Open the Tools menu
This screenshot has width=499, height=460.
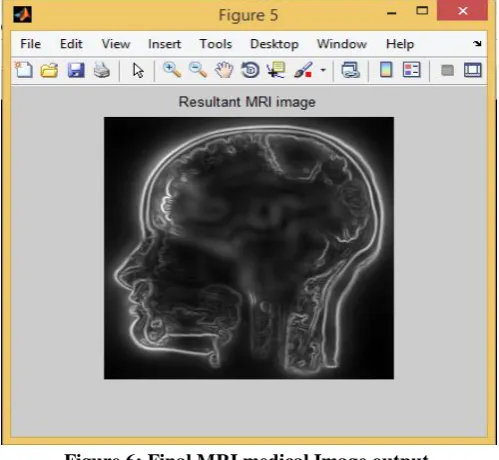point(216,44)
